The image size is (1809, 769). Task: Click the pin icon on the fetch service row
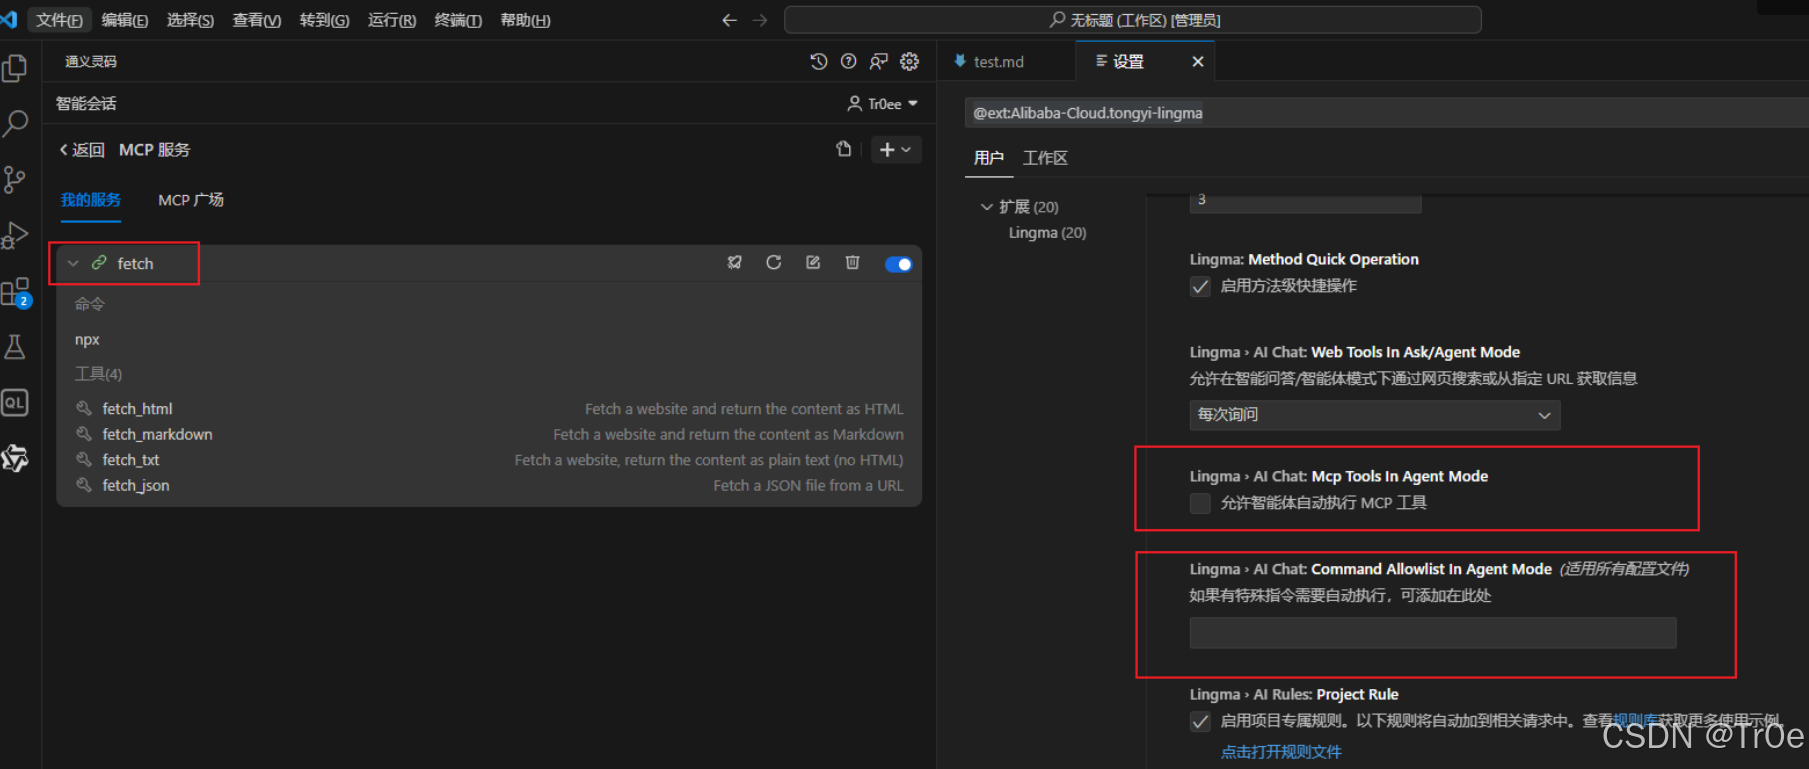click(735, 263)
